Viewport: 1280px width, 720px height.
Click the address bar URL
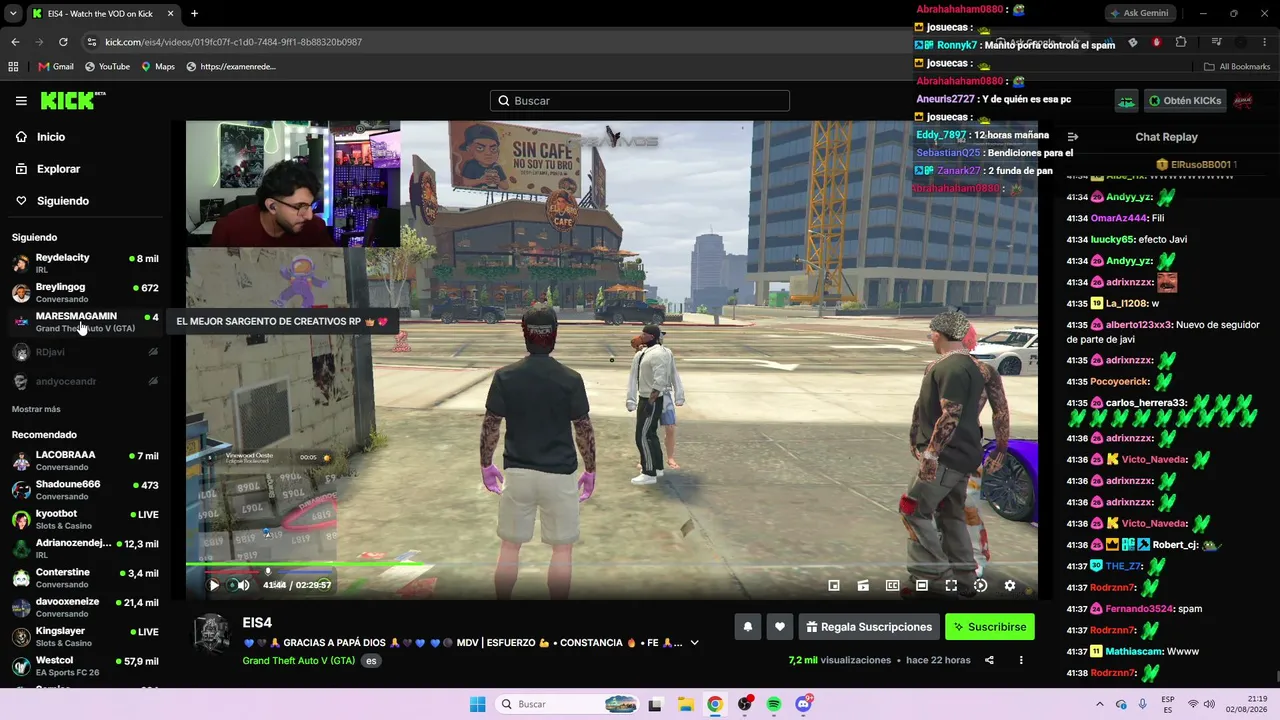tap(233, 42)
